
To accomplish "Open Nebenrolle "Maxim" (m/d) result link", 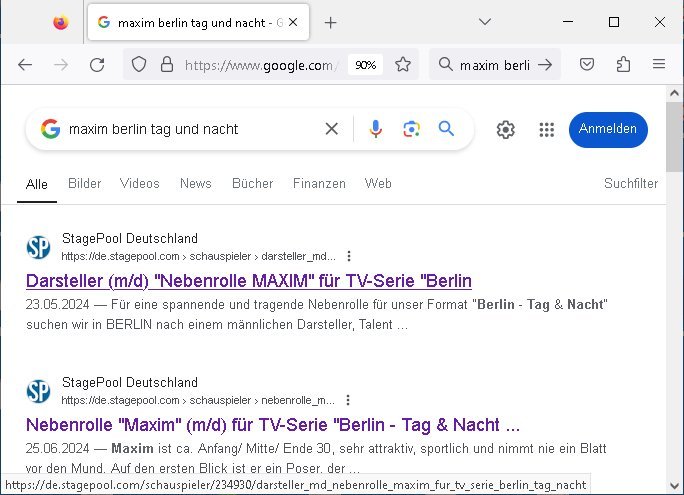I will [273, 425].
